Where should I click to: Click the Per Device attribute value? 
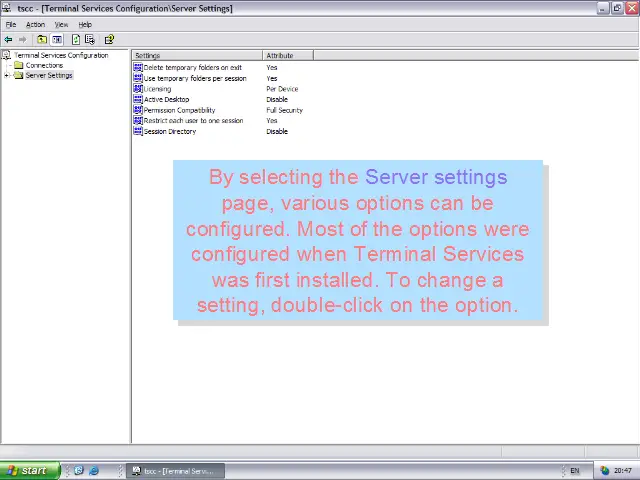coord(282,89)
